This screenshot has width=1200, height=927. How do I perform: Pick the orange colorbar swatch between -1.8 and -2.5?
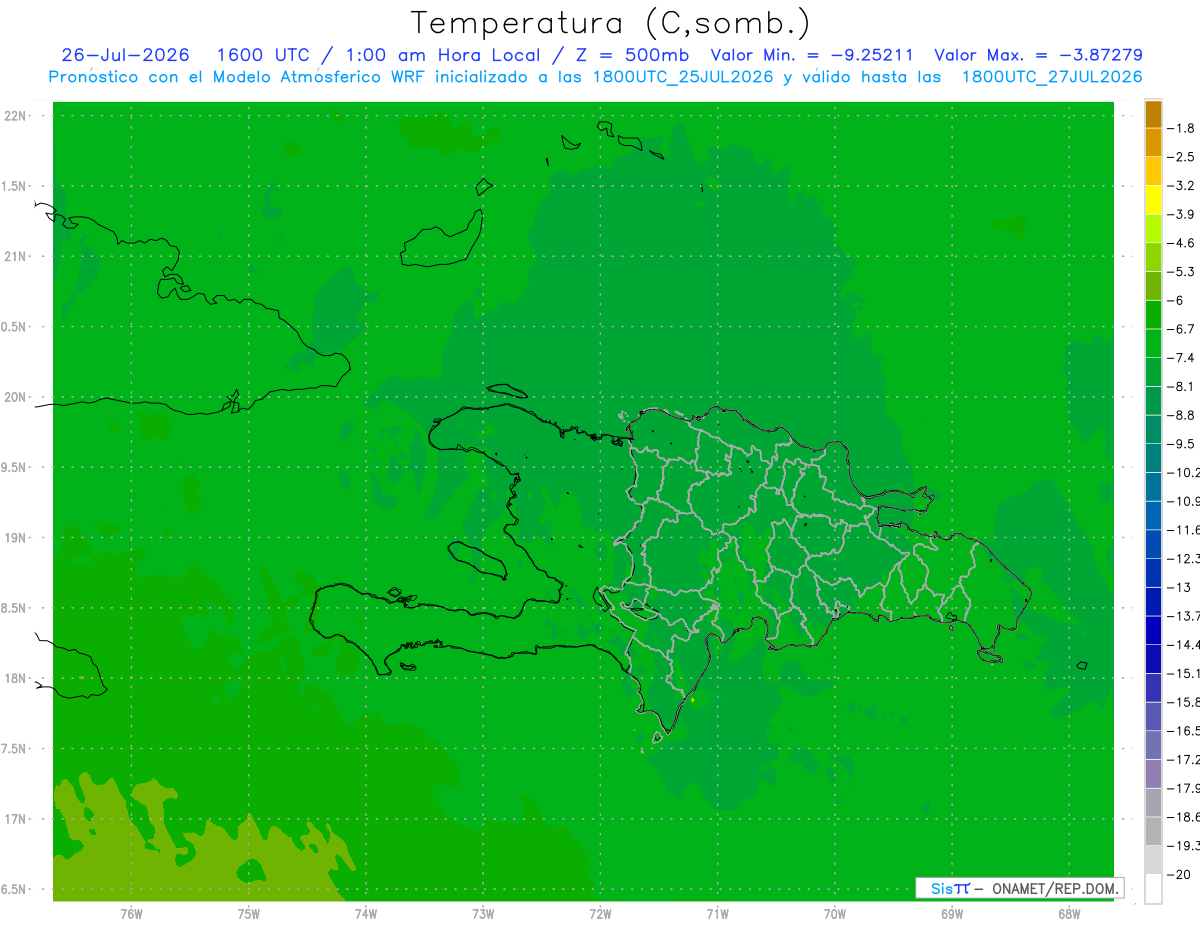tap(1153, 143)
